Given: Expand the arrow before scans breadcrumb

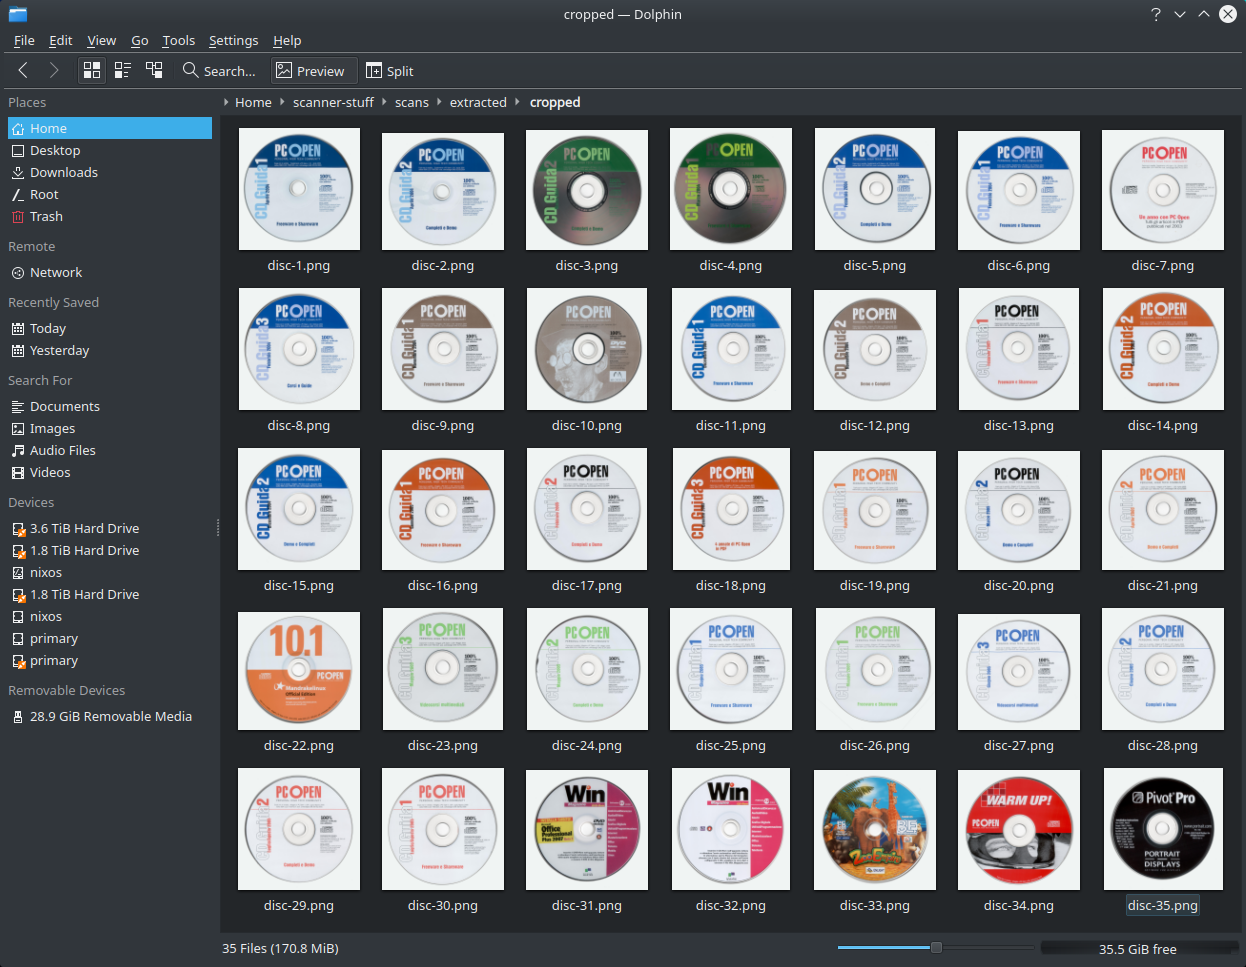Looking at the screenshot, I should pos(384,102).
